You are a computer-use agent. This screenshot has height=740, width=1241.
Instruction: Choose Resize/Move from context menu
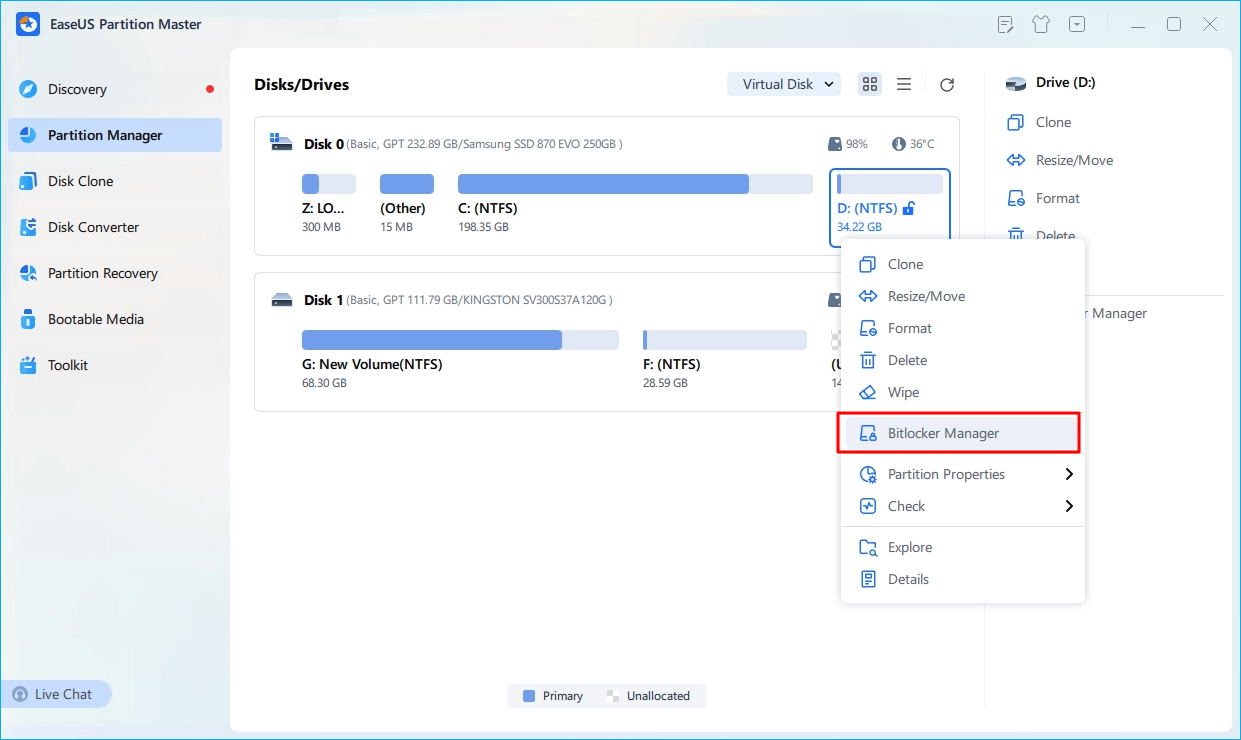point(963,296)
